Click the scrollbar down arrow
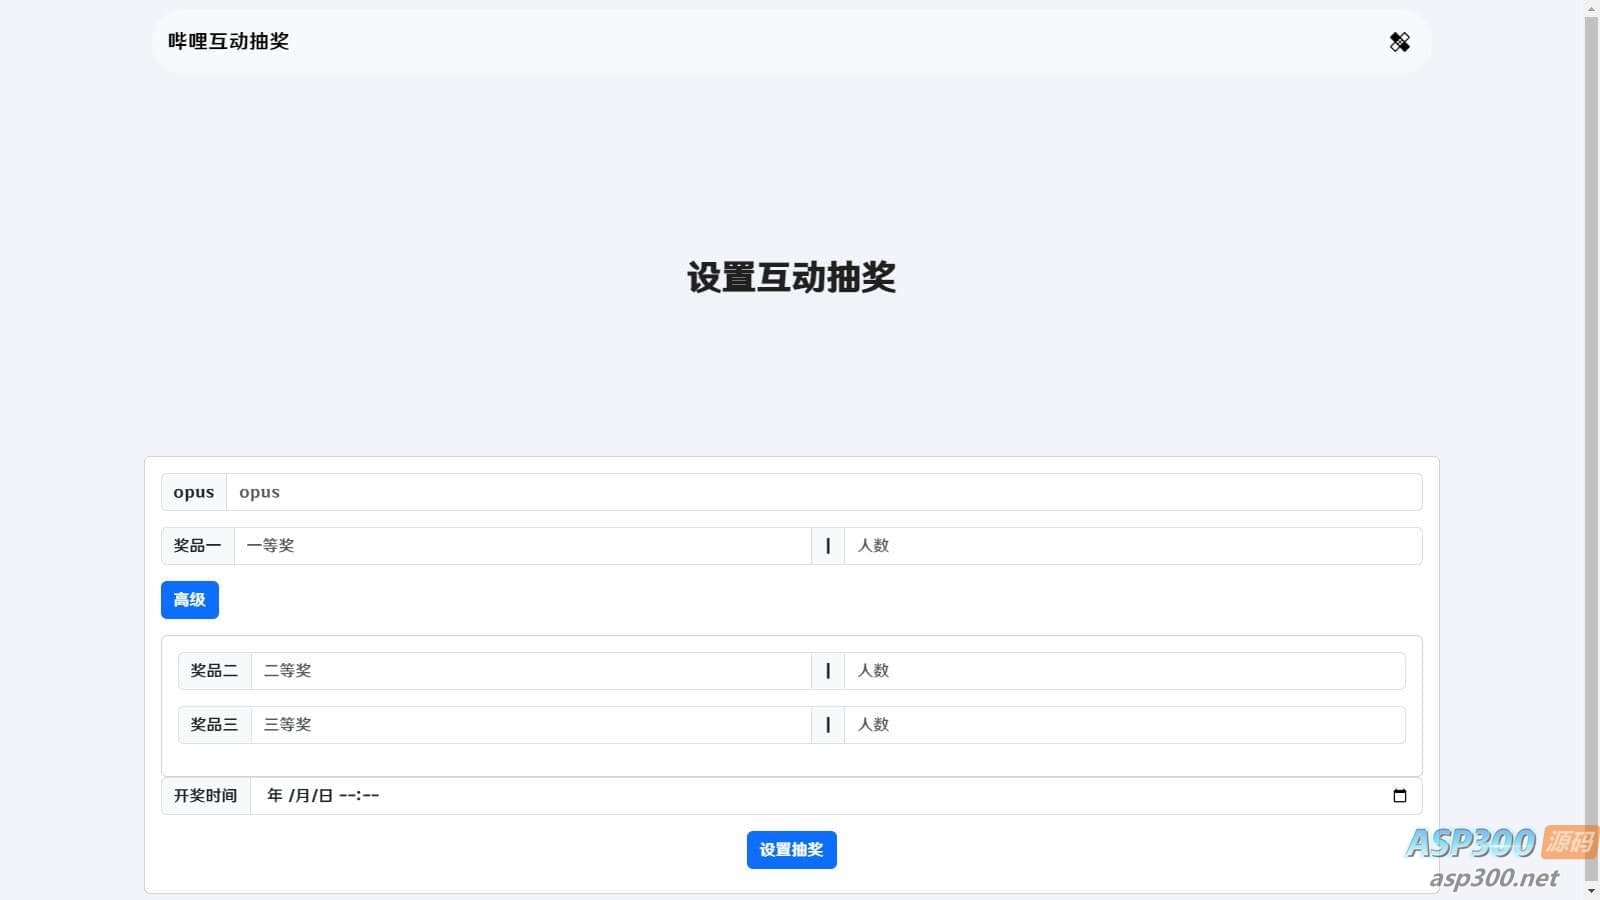Screen dimensions: 1600x900 pos(1591,891)
